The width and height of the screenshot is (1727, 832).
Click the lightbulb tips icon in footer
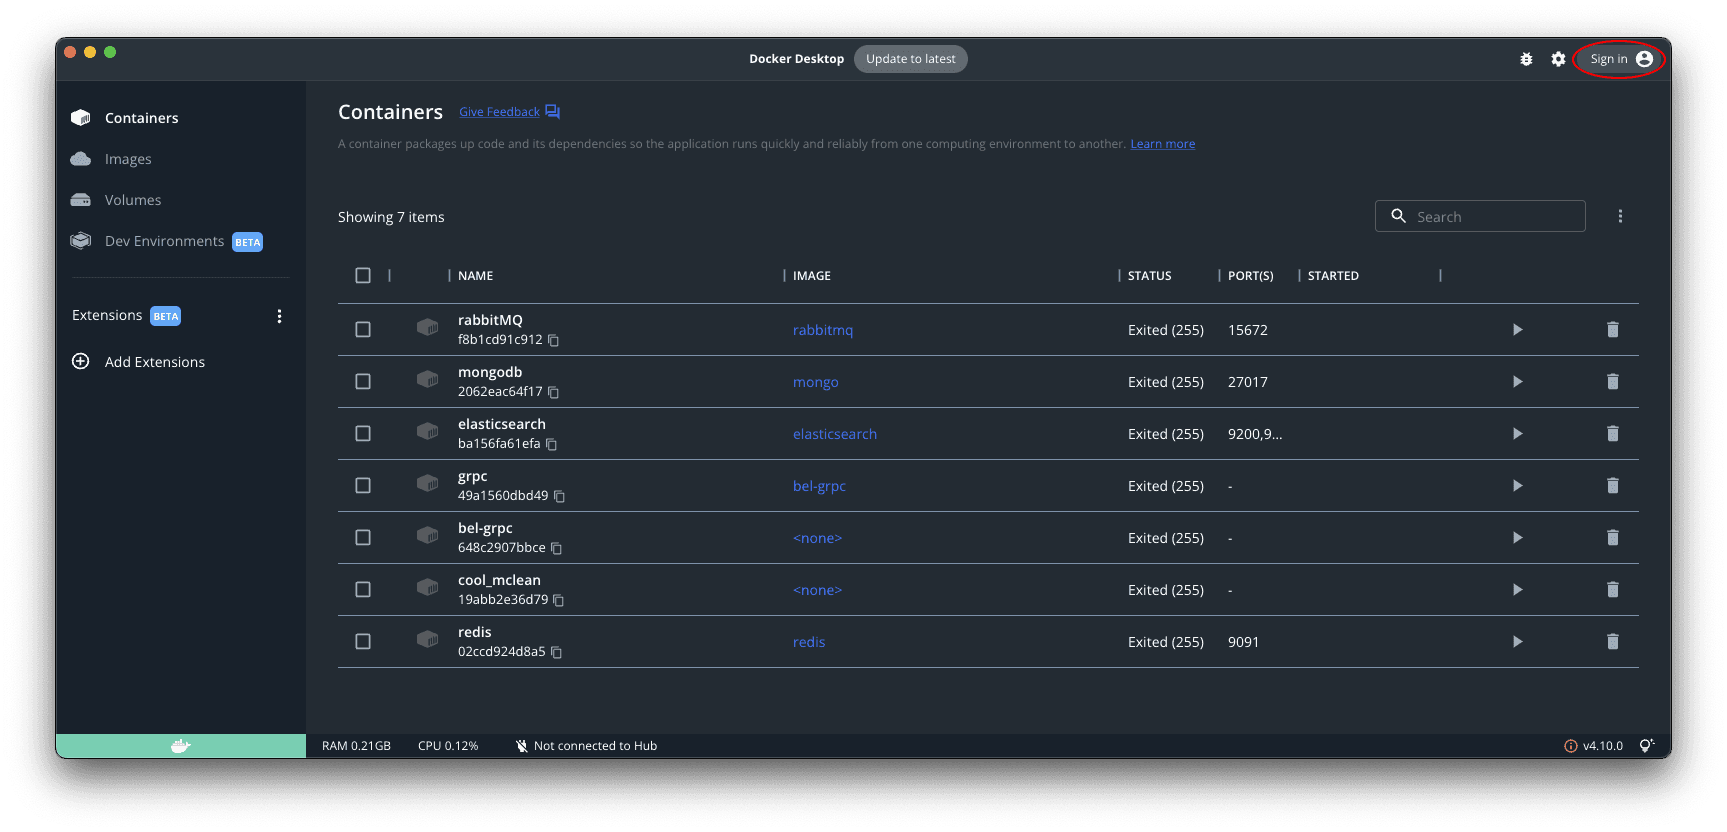[x=1646, y=746]
